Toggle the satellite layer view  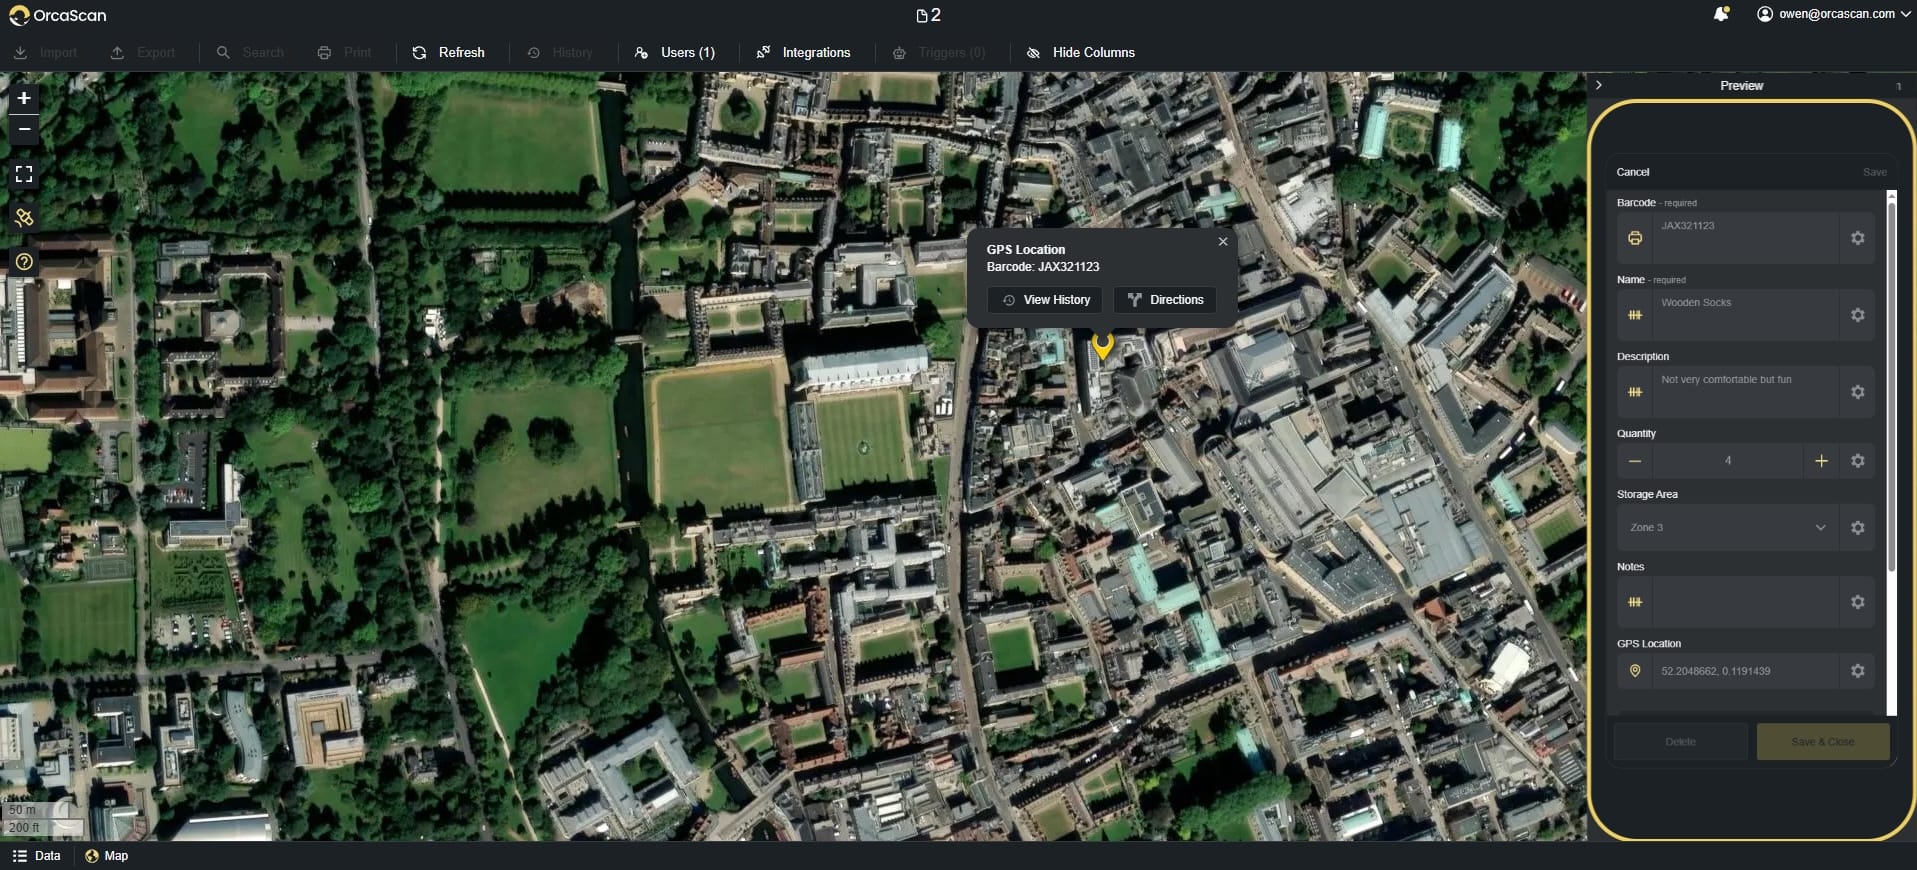[x=24, y=217]
